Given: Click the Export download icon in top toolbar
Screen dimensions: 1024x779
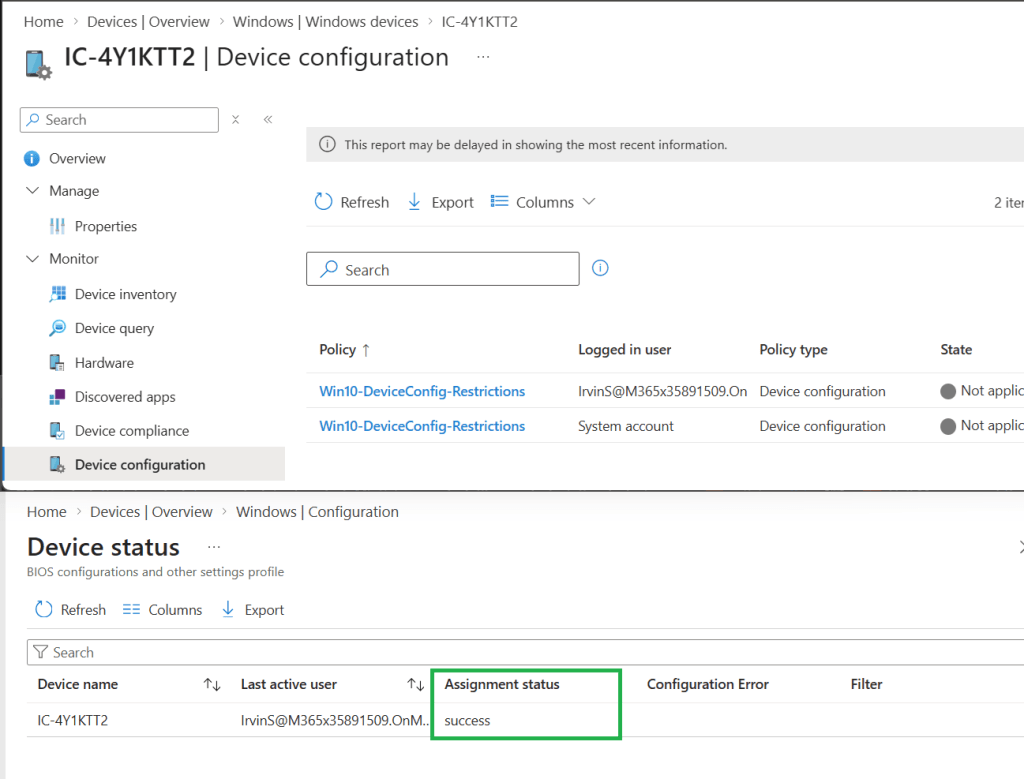Looking at the screenshot, I should (x=415, y=202).
